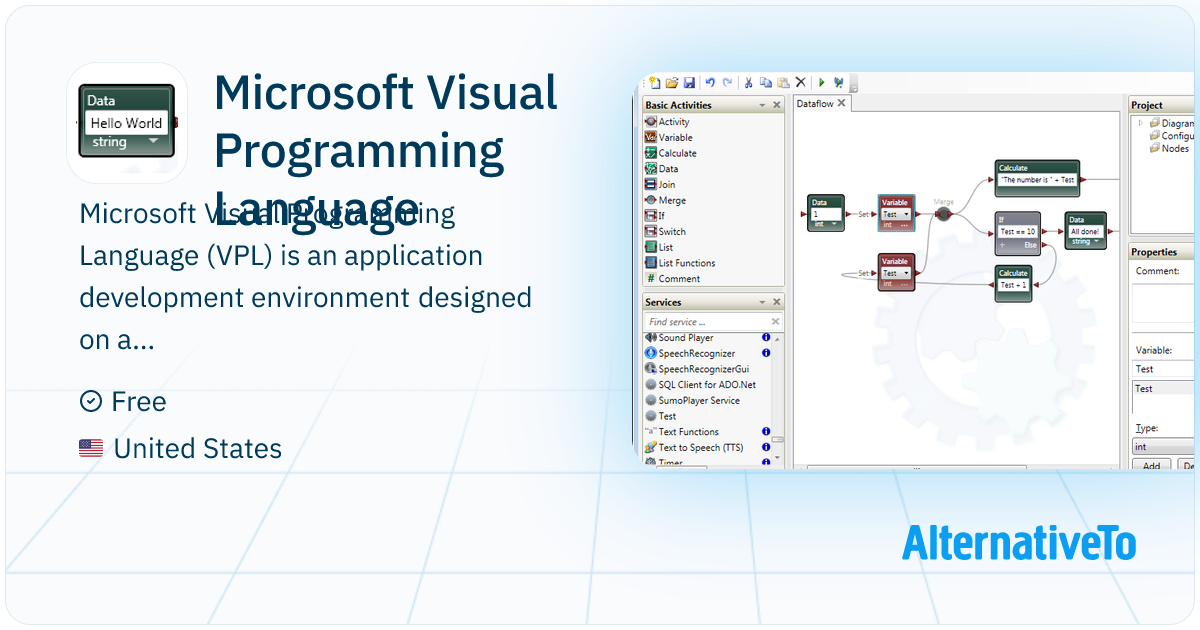This screenshot has height=630, width=1200.
Task: Click the info icon beside SpeechRecognizer
Action: click(x=766, y=353)
